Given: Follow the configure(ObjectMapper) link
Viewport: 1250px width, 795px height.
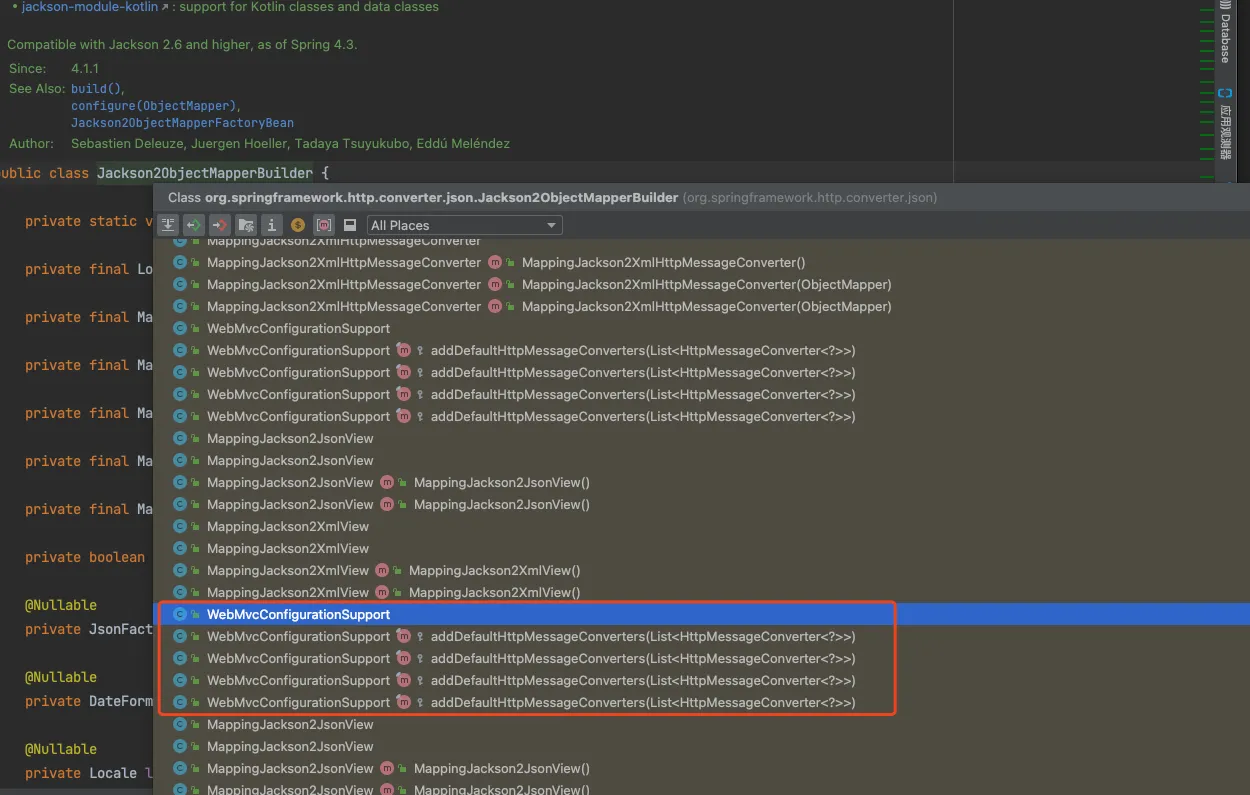Looking at the screenshot, I should pyautogui.click(x=155, y=105).
